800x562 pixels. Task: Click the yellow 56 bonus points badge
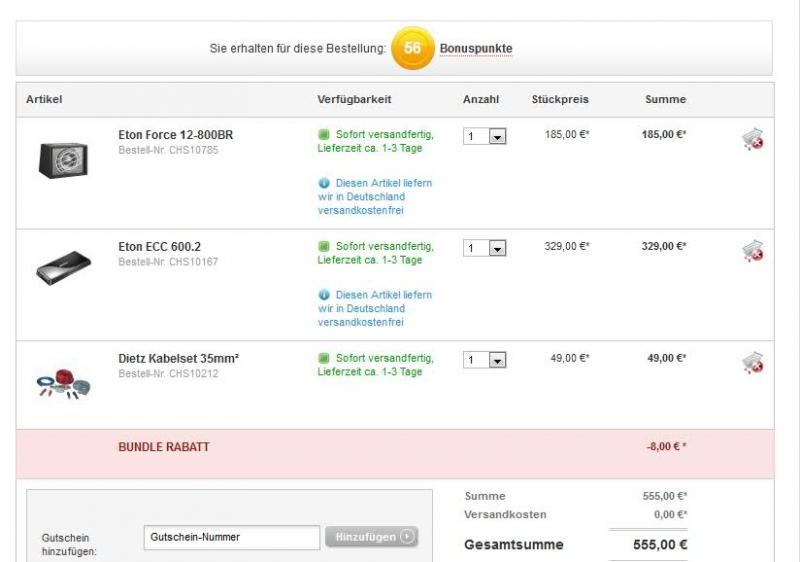[x=412, y=48]
